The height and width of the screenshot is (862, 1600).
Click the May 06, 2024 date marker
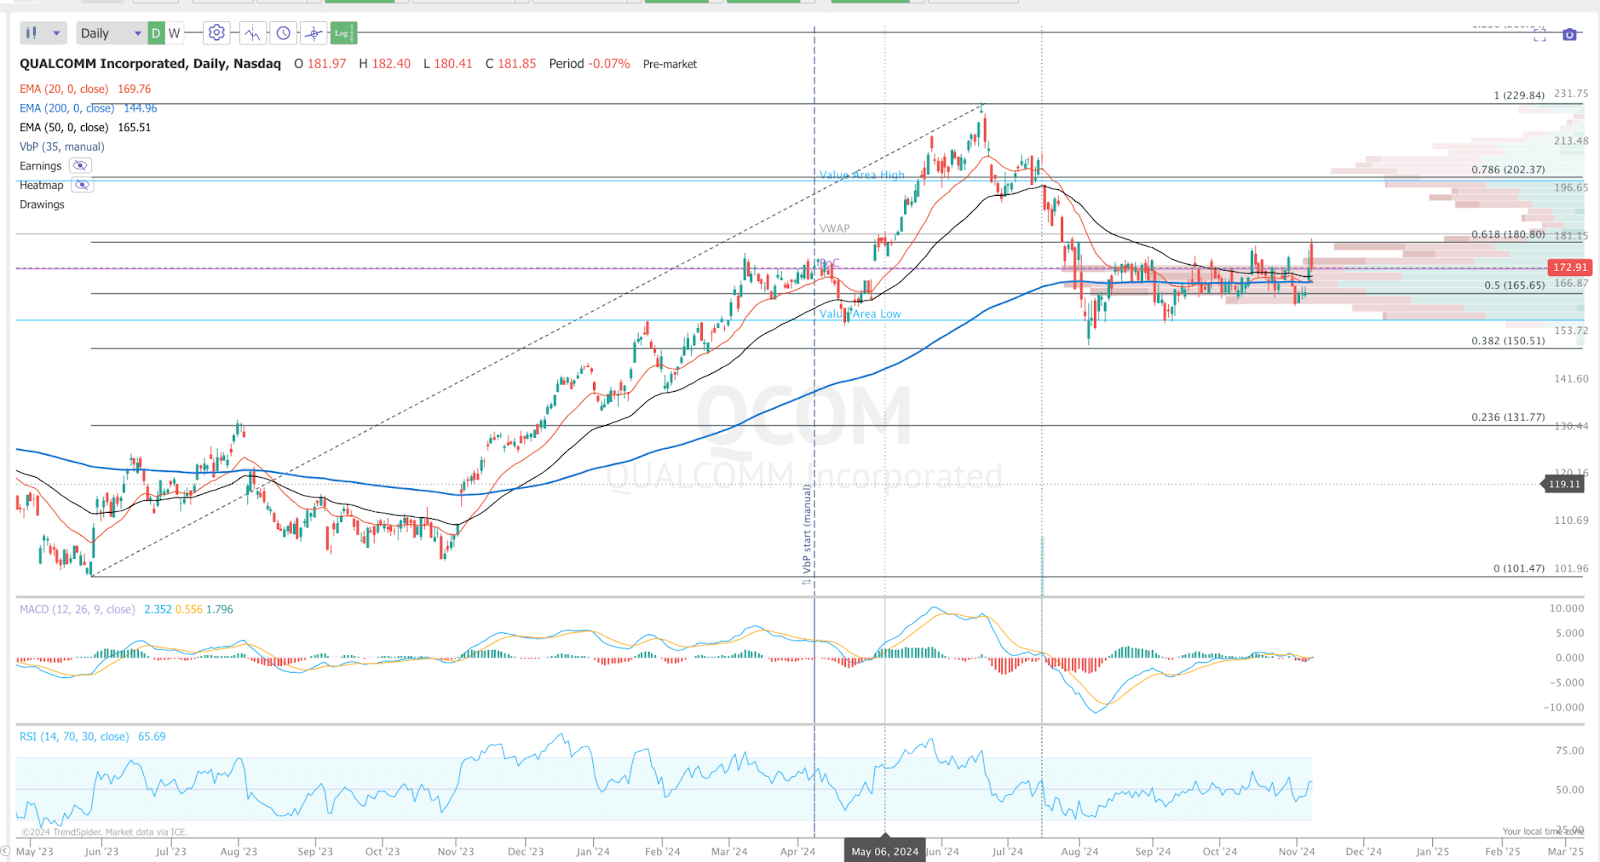(x=885, y=851)
